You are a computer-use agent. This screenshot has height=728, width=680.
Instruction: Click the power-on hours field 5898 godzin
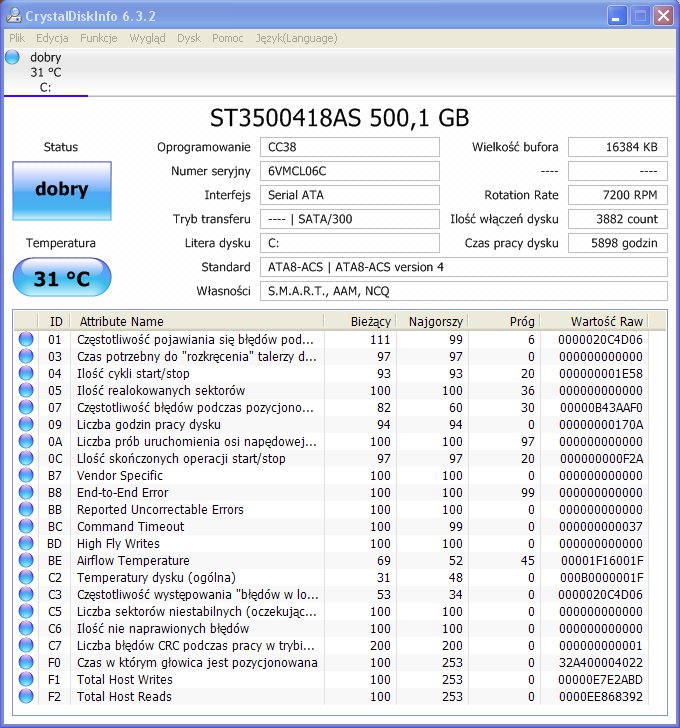pos(618,243)
